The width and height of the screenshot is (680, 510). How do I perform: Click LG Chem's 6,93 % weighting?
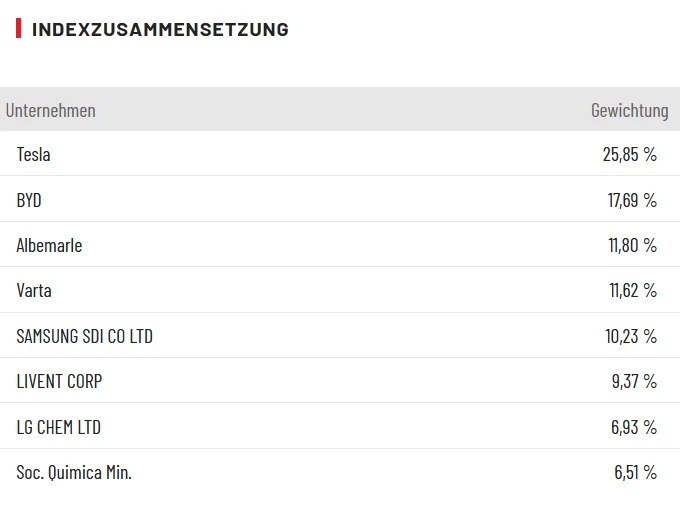click(634, 427)
